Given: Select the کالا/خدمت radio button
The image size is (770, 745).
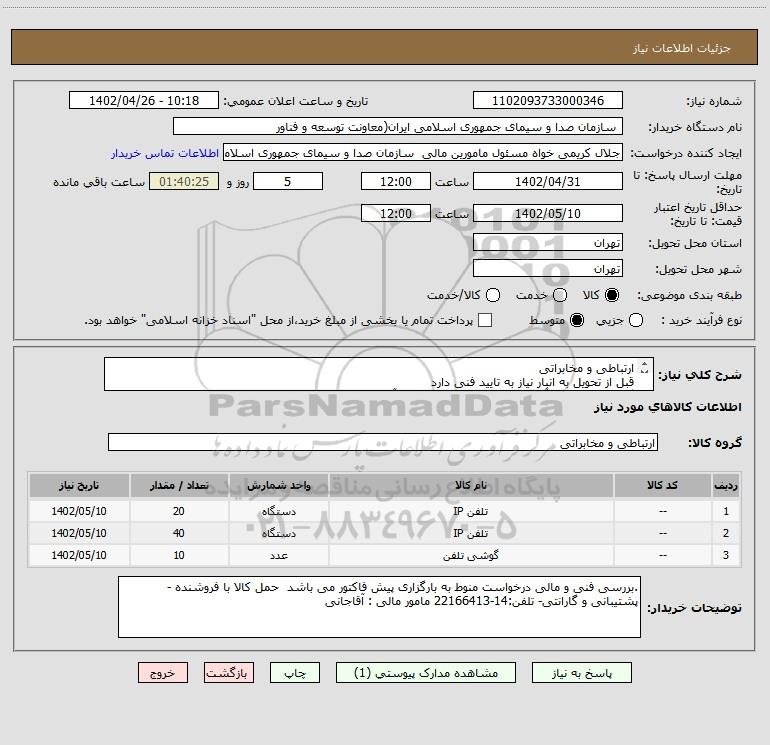Looking at the screenshot, I should (493, 295).
